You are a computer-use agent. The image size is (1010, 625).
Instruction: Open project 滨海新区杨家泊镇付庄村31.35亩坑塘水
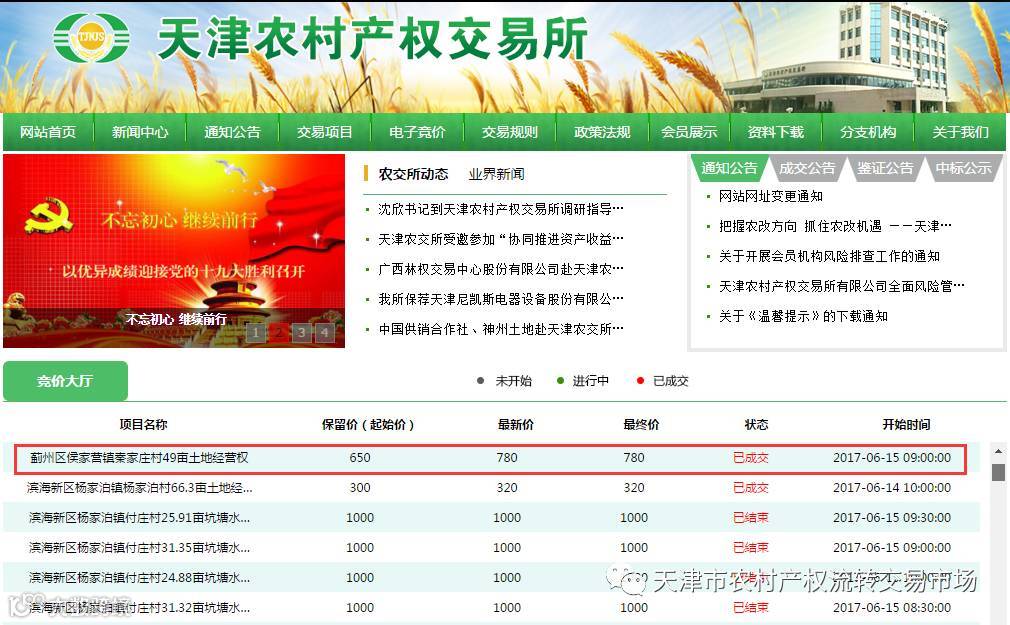point(139,548)
